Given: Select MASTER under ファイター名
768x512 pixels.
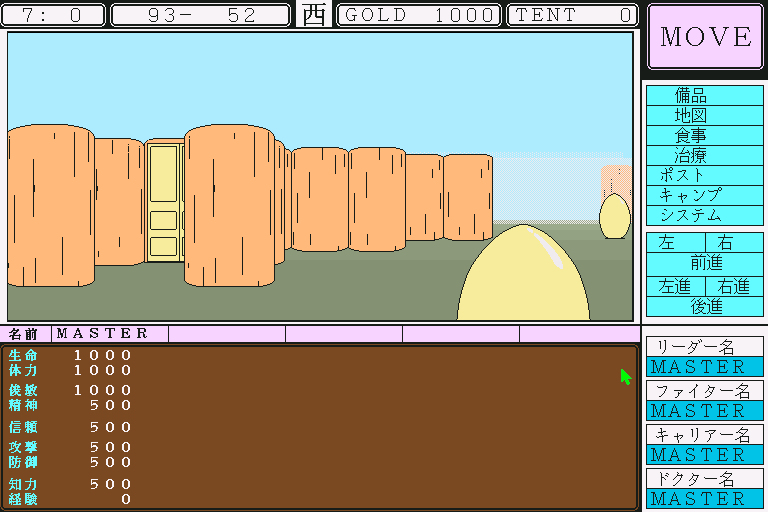Looking at the screenshot, I should pos(704,411).
